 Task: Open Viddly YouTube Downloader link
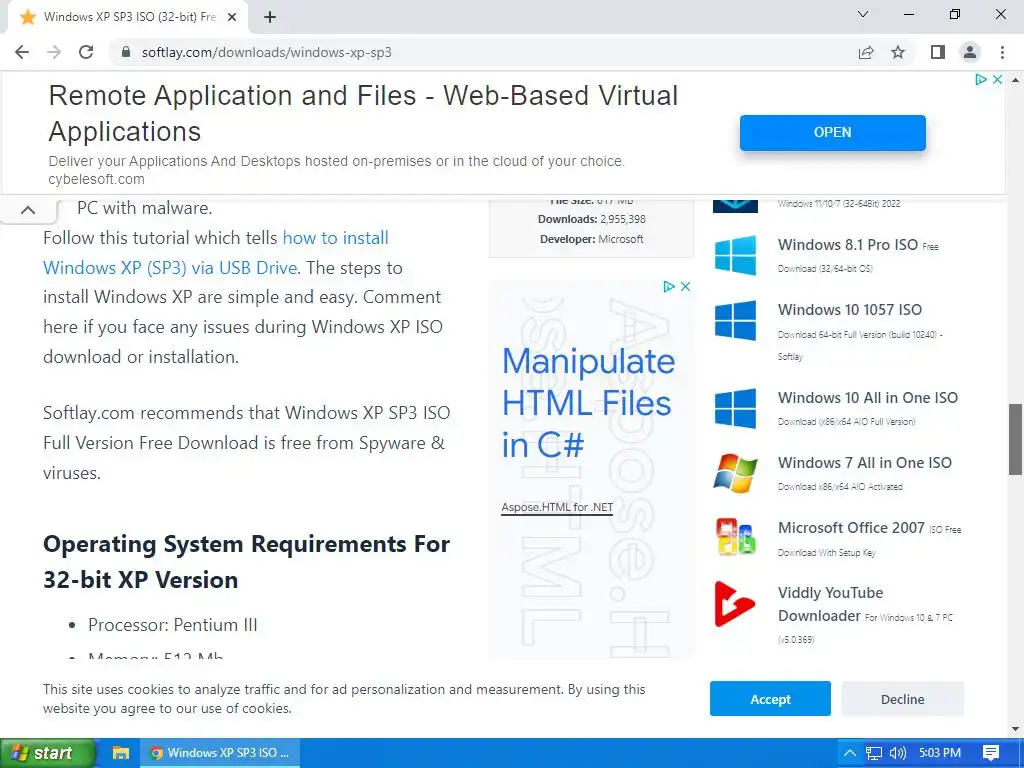[830, 604]
